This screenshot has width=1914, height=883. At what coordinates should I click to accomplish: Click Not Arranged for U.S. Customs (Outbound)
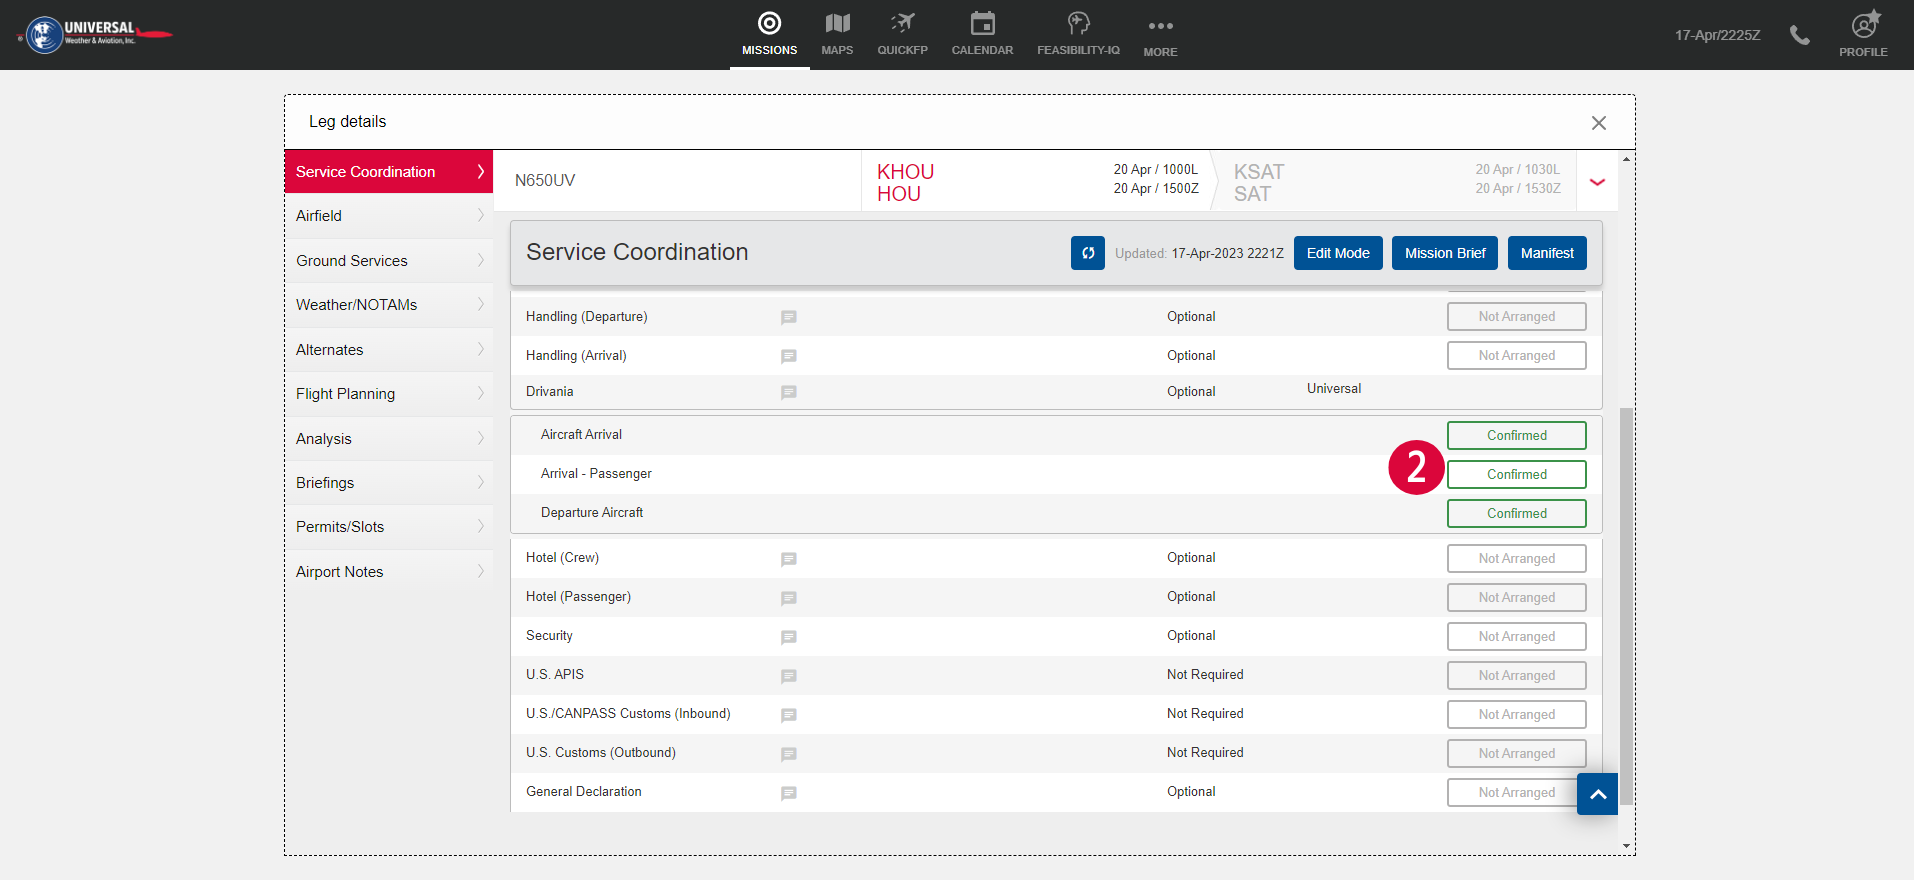[1516, 754]
